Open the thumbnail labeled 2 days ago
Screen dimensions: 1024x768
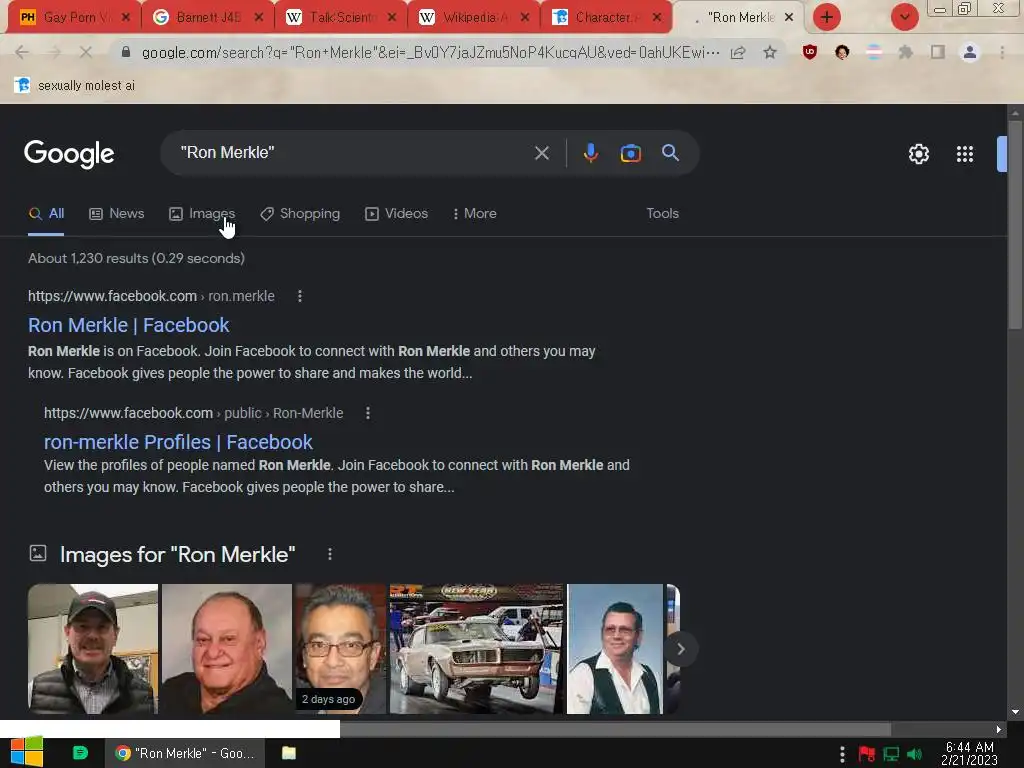[341, 648]
